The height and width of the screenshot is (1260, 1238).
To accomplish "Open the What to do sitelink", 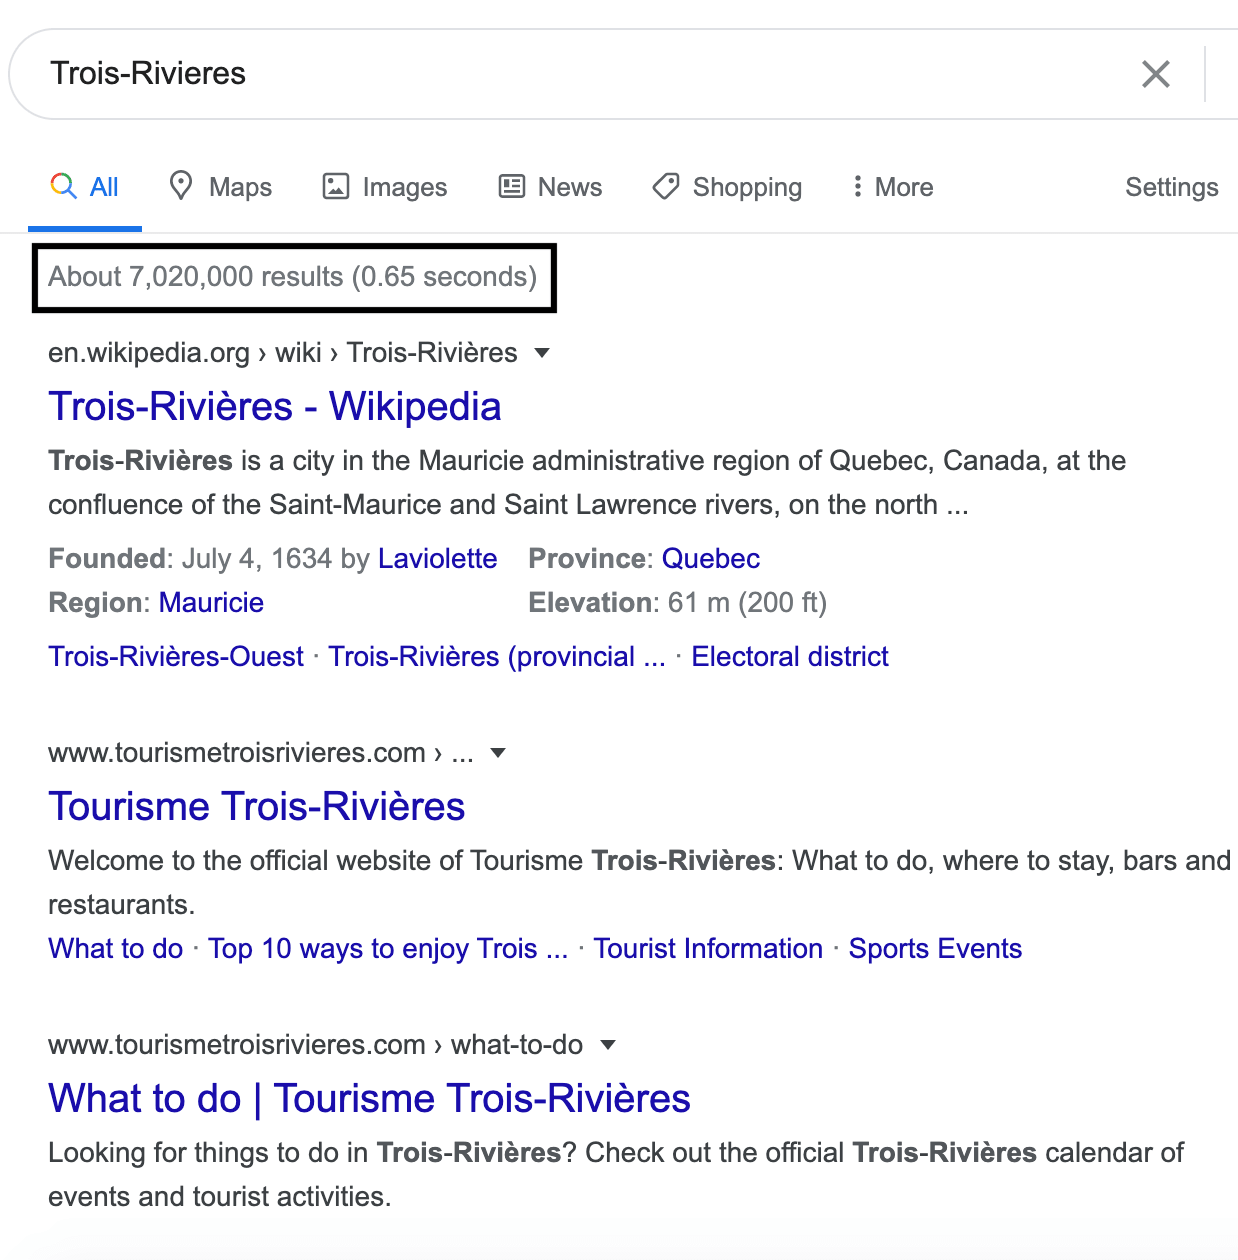I will click(x=116, y=948).
